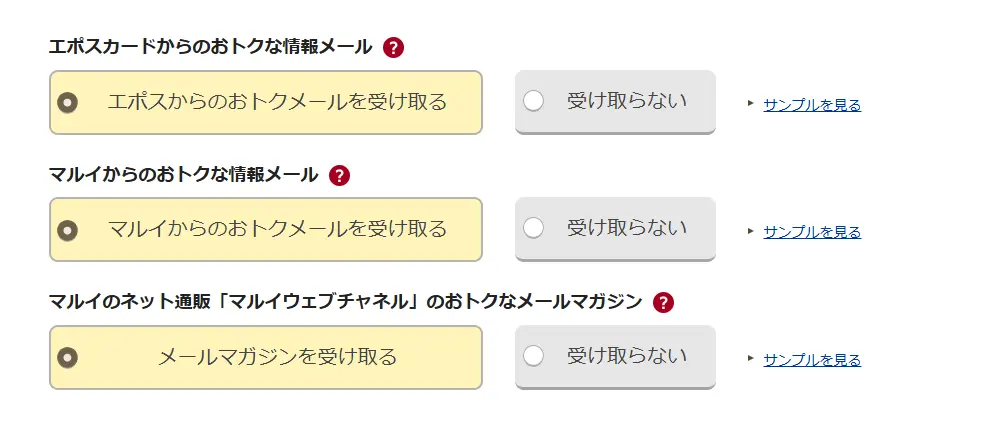The image size is (1000, 430).
Task: Choose 受け取らない radio for マルイ information mail
Action: tap(534, 228)
